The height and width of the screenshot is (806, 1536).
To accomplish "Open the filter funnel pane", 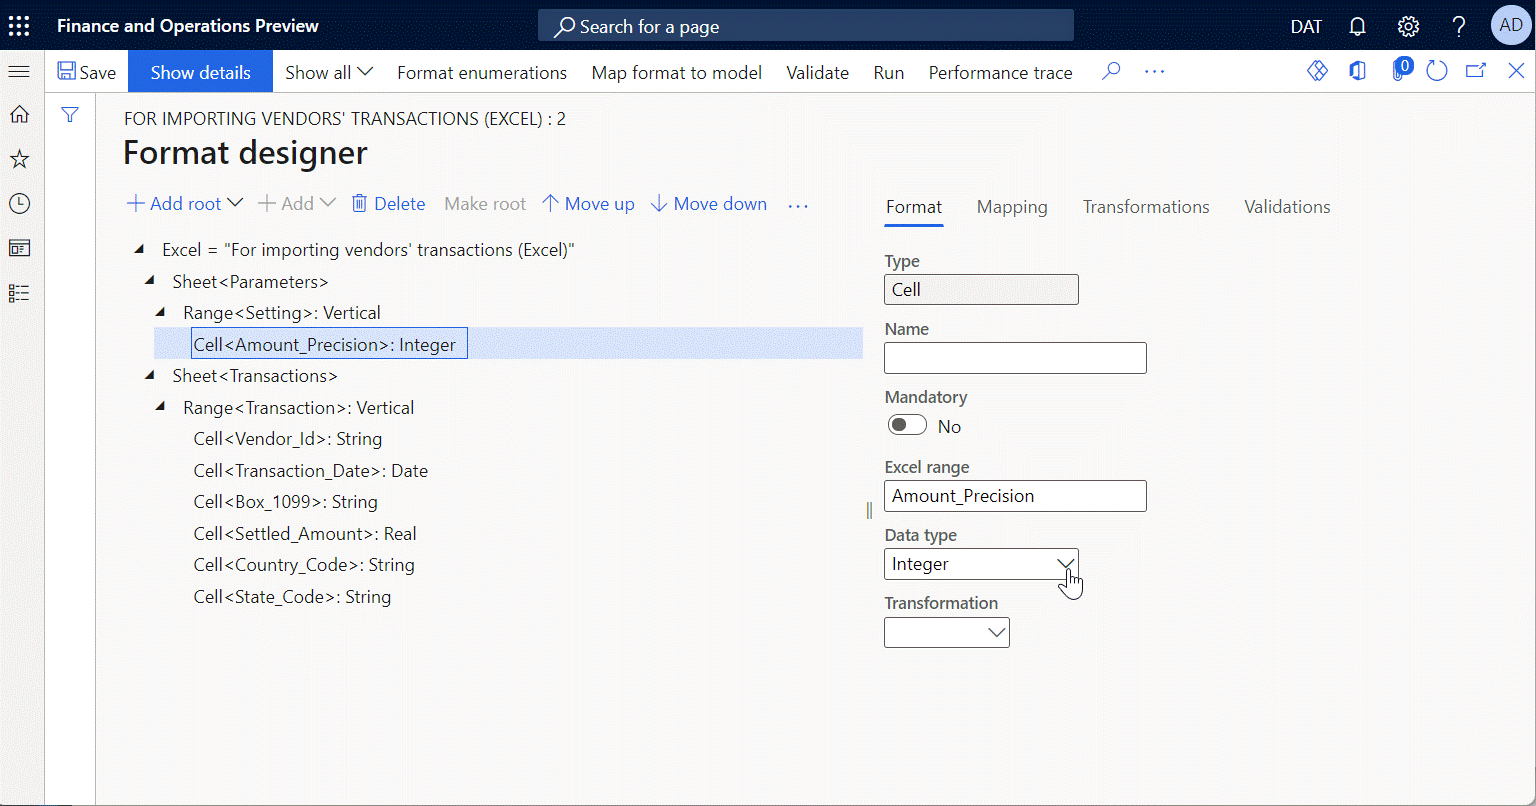I will coord(70,115).
